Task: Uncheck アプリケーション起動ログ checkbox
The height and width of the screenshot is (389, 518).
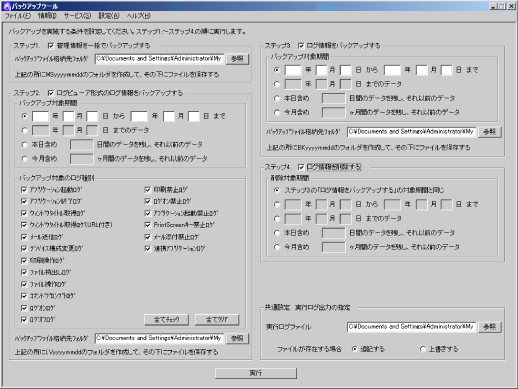Action: tap(24, 190)
